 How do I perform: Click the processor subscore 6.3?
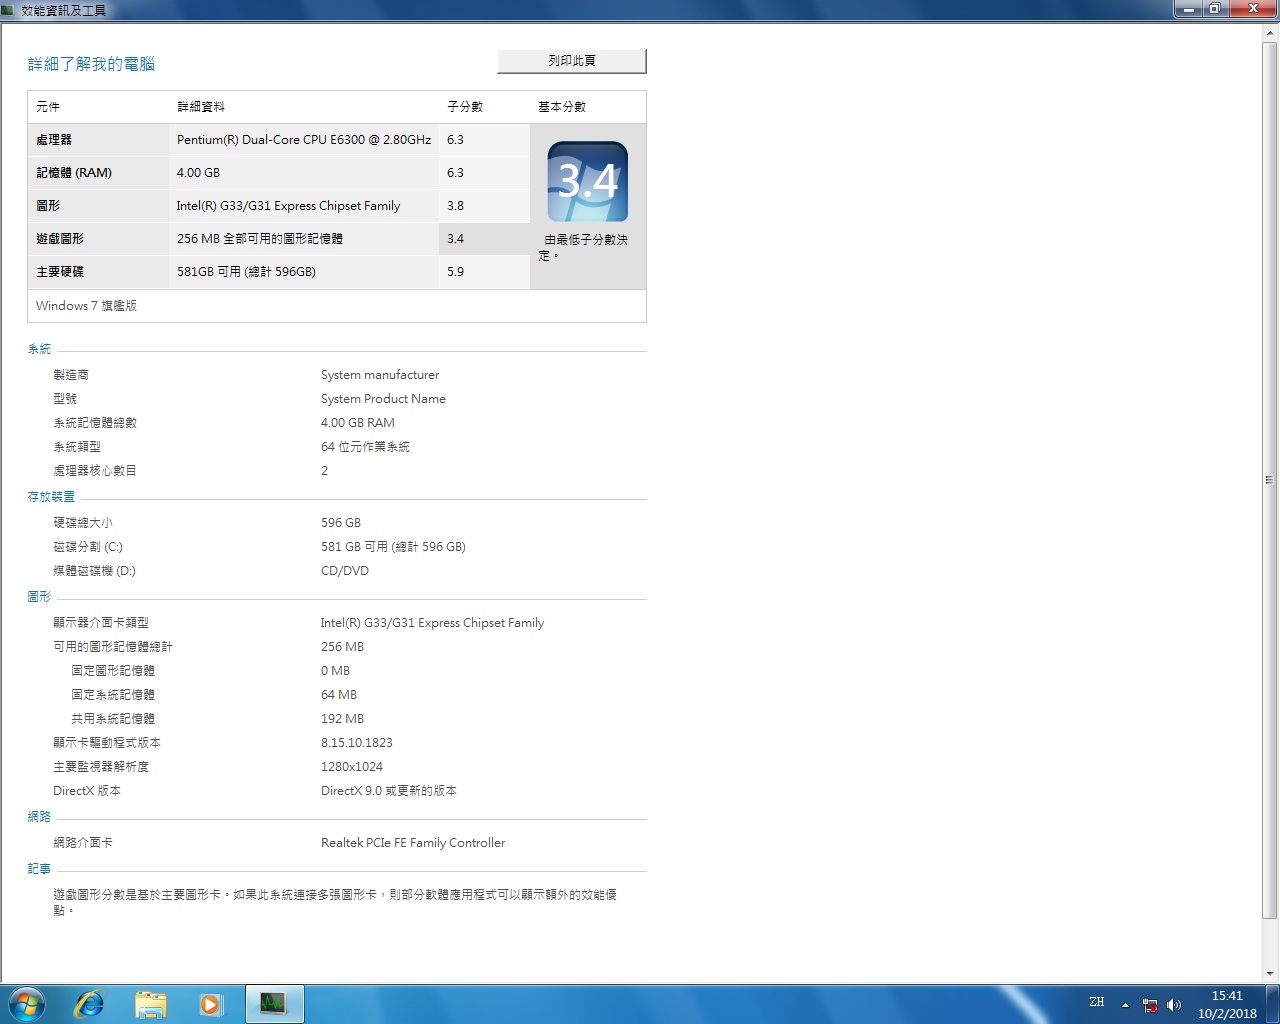point(455,140)
